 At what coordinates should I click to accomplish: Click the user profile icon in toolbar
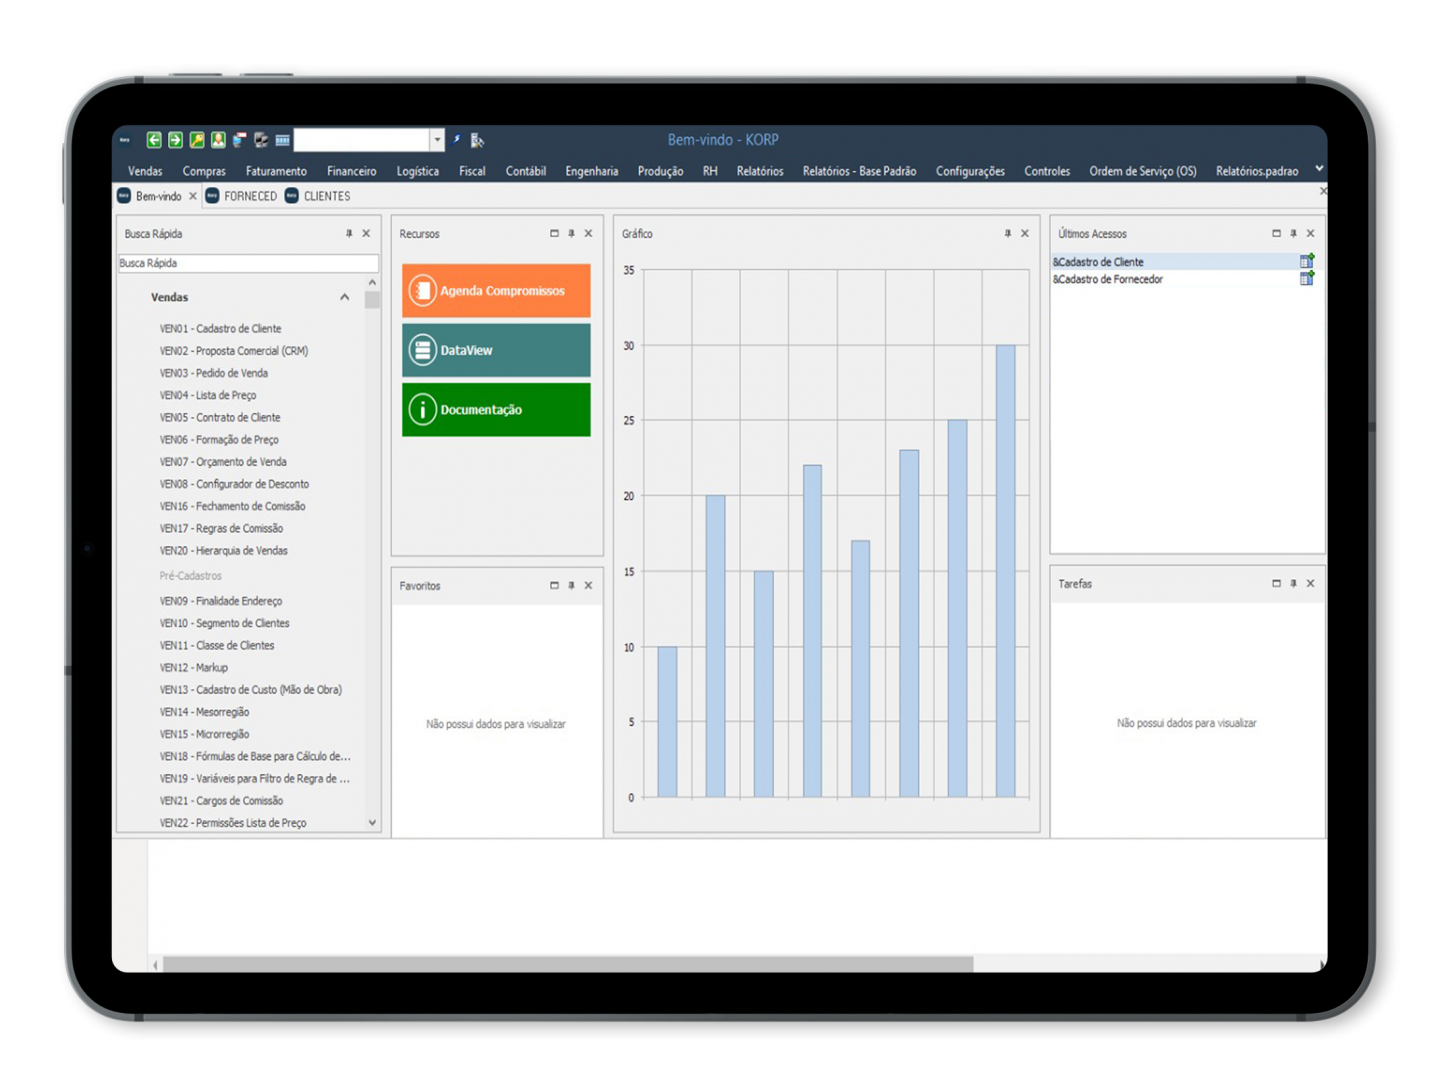[x=218, y=140]
